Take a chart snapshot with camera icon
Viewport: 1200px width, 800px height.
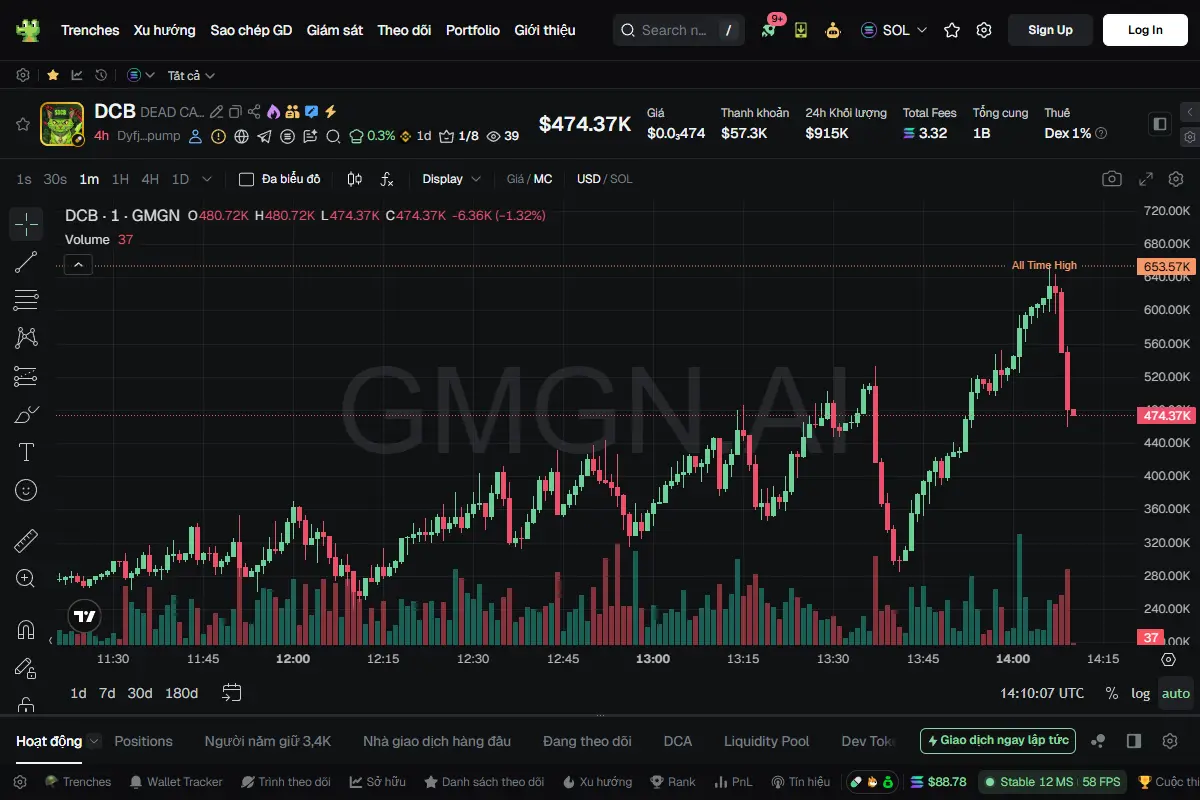(1112, 179)
